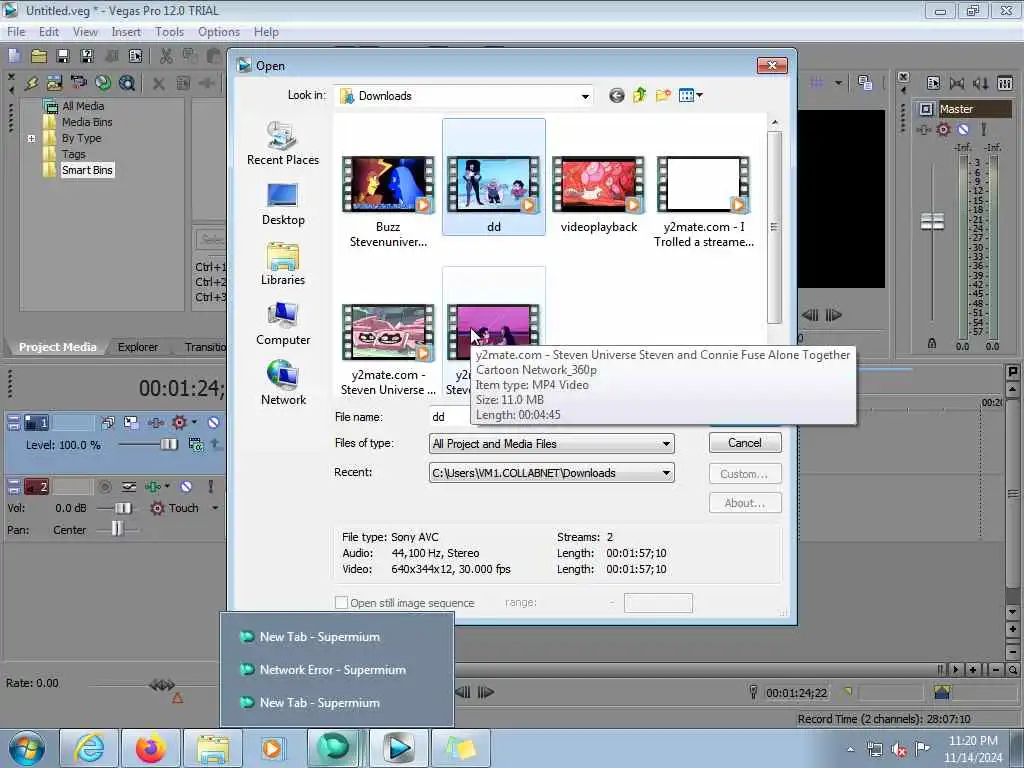Viewport: 1024px width, 768px height.
Task: Choose Network Error - Supermium window
Action: [332, 669]
